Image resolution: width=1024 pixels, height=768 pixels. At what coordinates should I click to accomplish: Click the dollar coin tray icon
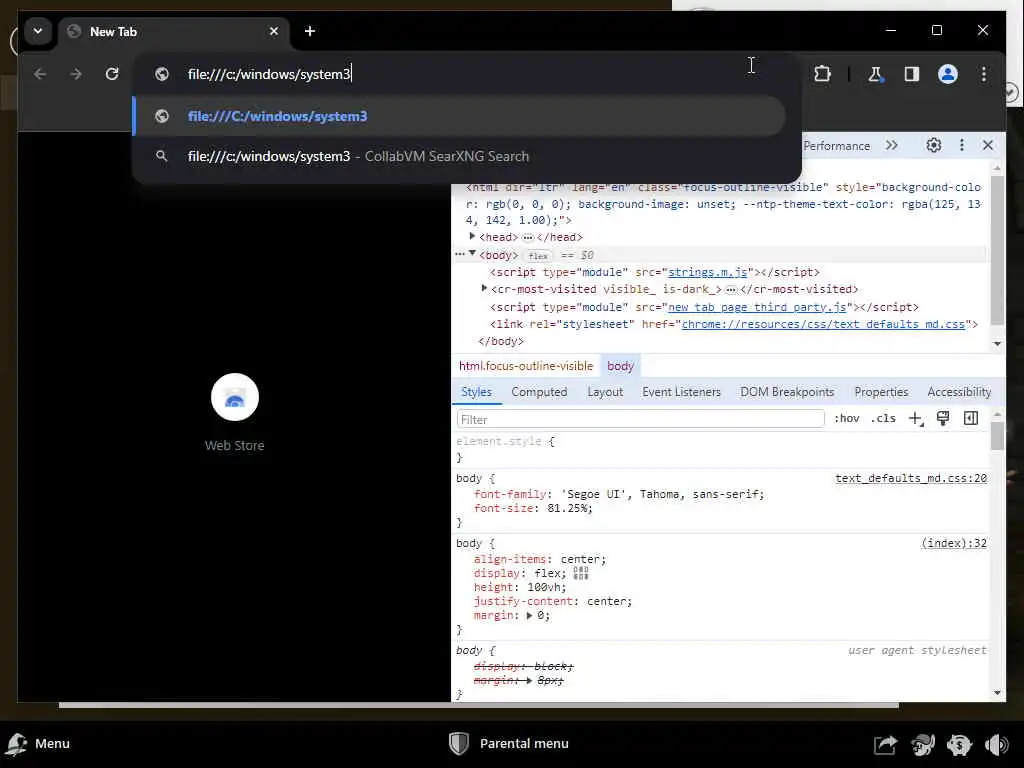(959, 744)
